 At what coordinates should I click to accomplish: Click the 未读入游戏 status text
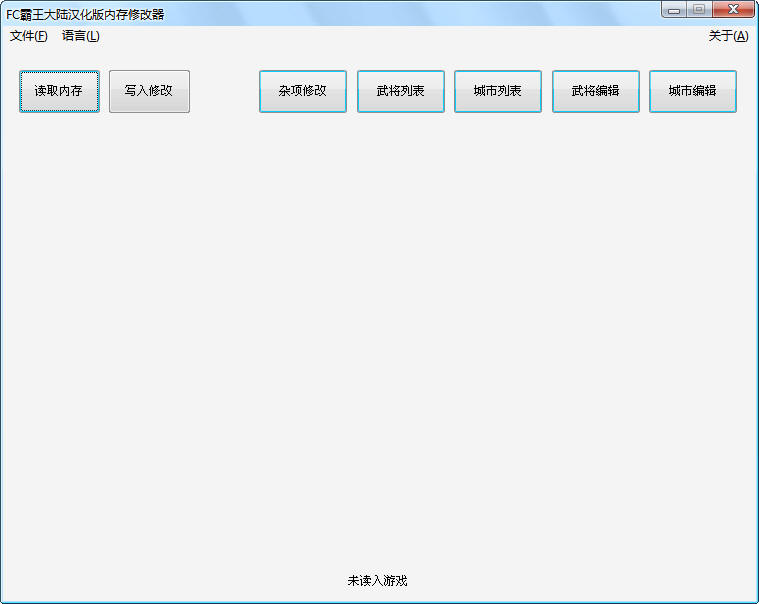click(377, 581)
